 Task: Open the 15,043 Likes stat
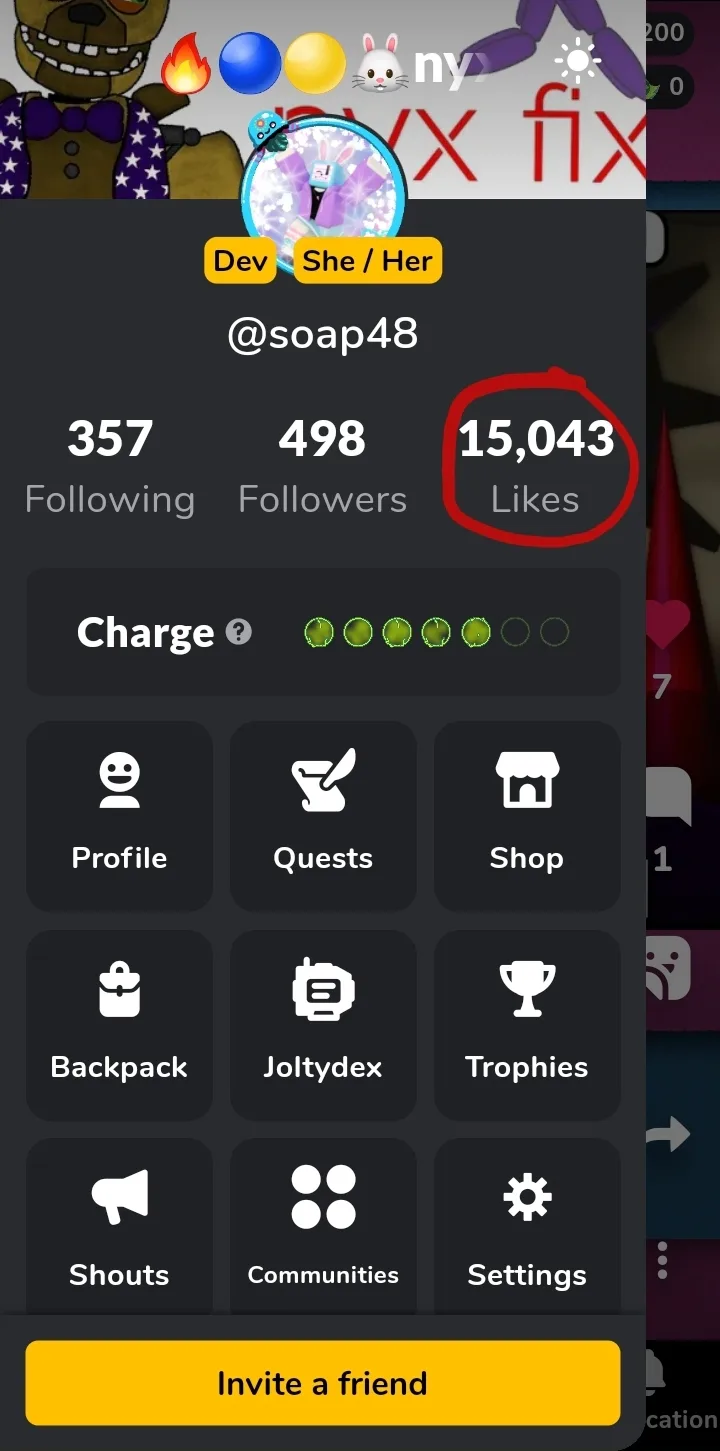[x=536, y=467]
